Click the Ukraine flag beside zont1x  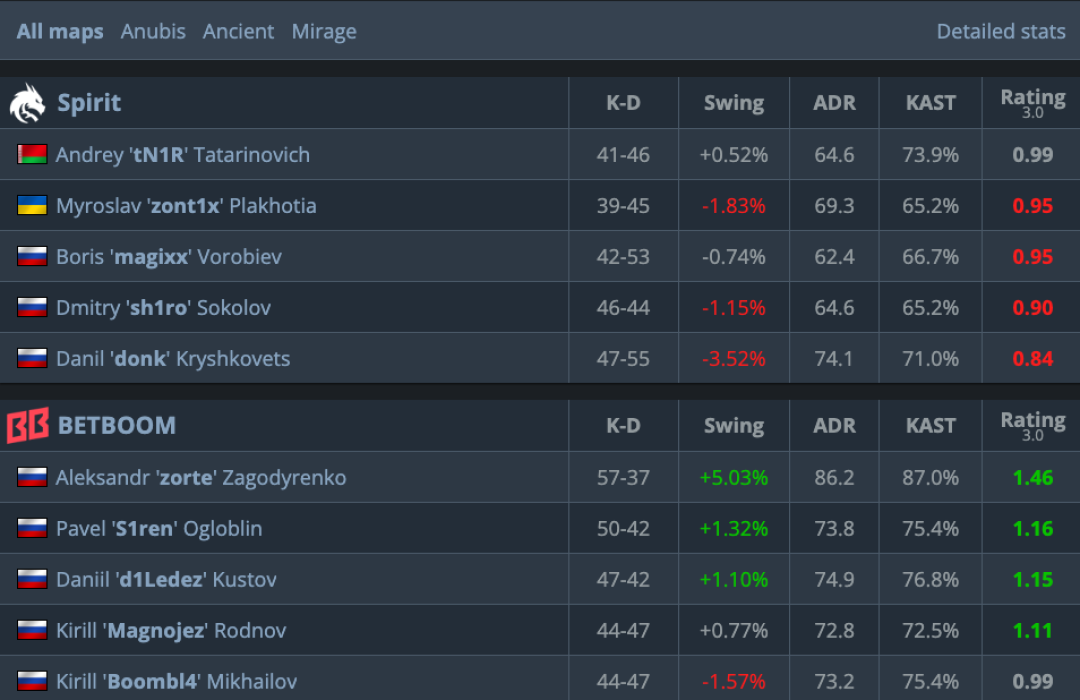pos(32,205)
